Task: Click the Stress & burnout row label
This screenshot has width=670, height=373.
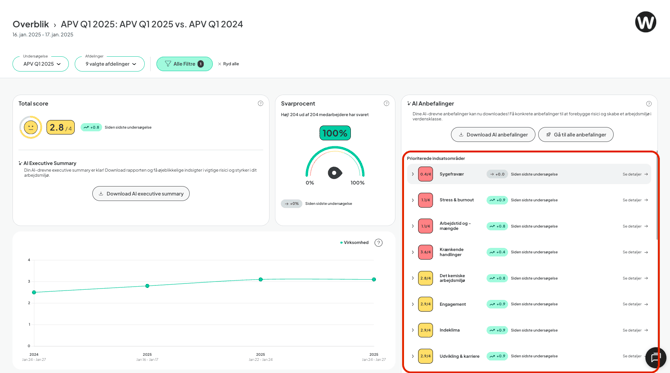Action: (457, 200)
